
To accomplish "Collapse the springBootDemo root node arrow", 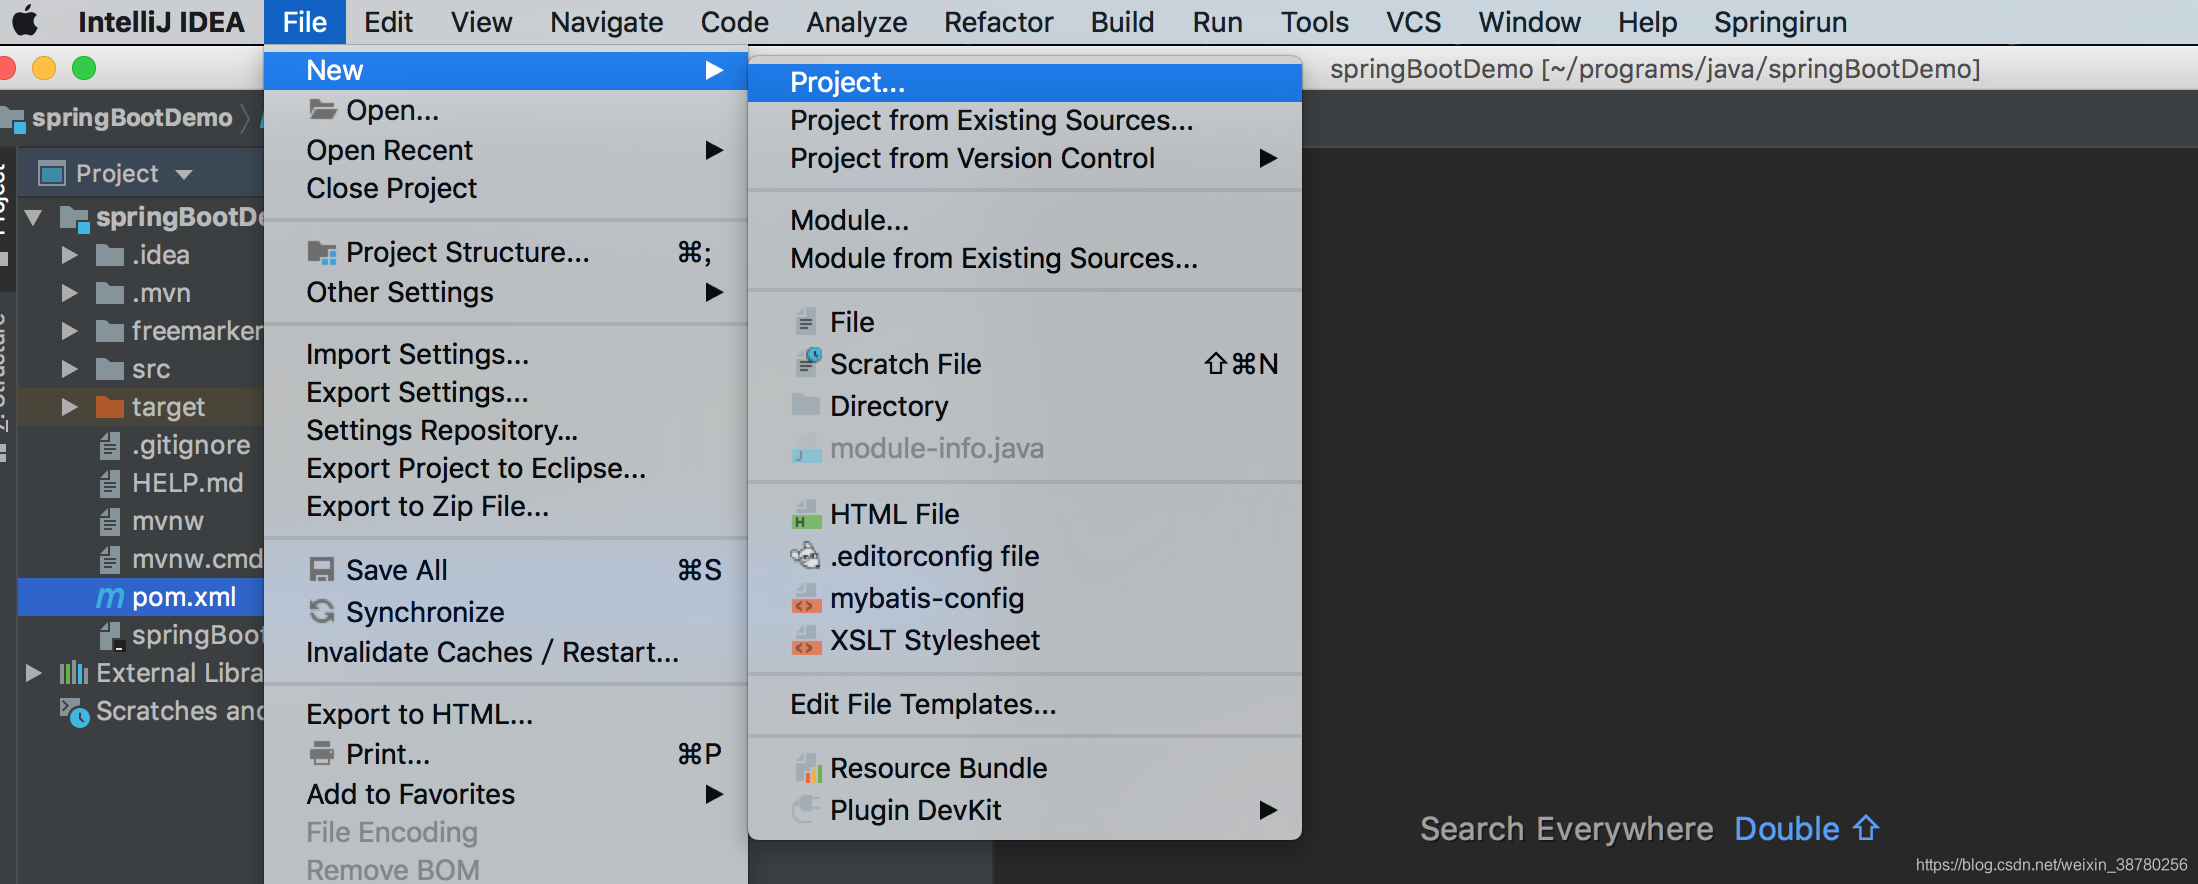I will tap(33, 217).
